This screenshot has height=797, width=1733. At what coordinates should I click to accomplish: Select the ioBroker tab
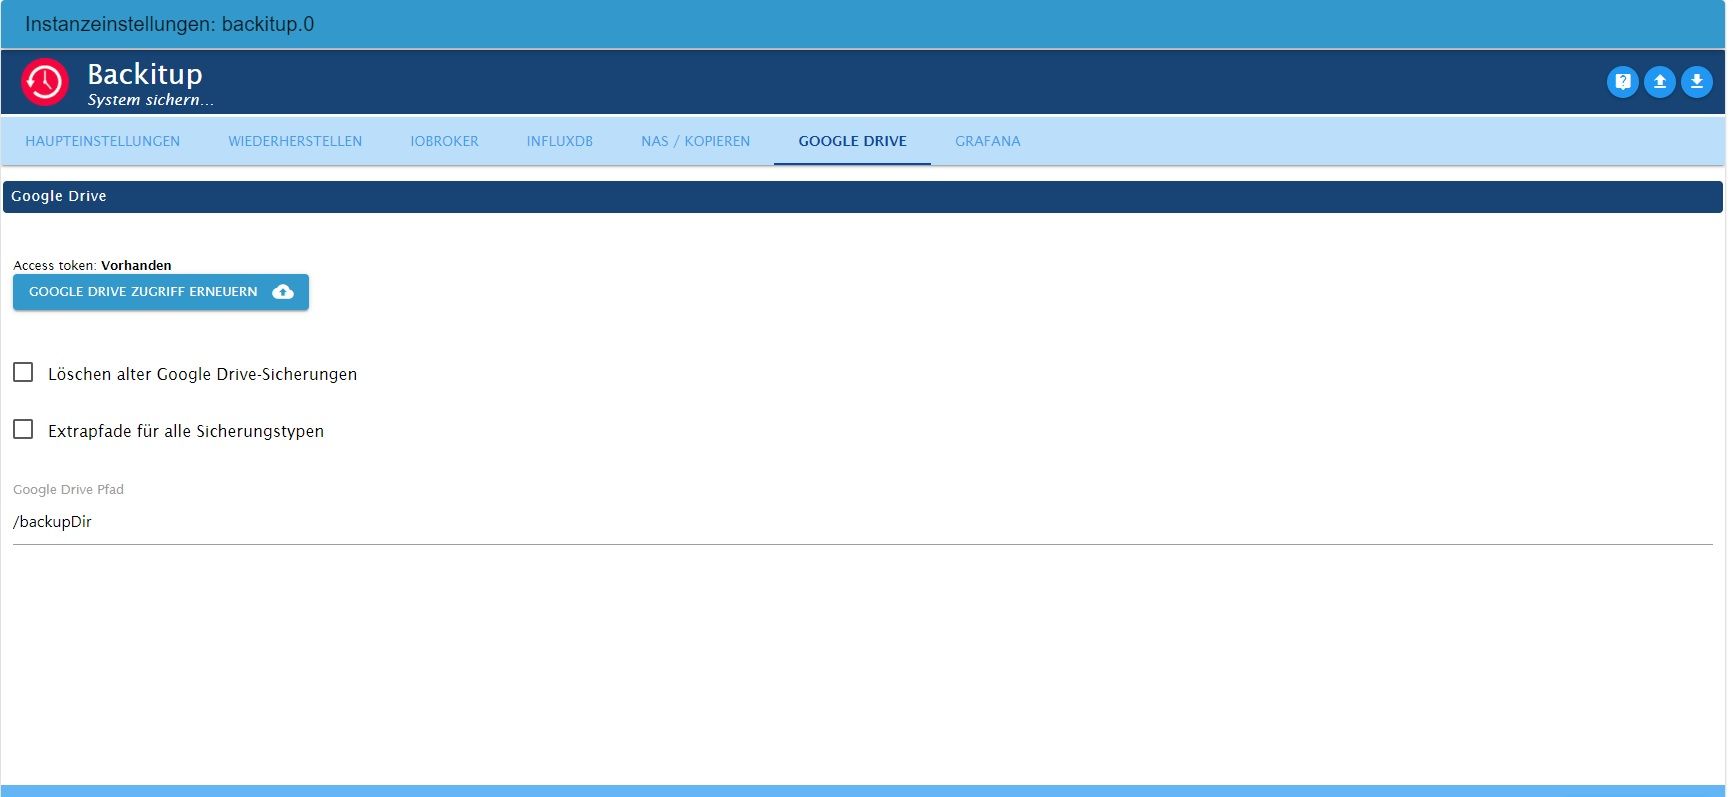coord(444,141)
